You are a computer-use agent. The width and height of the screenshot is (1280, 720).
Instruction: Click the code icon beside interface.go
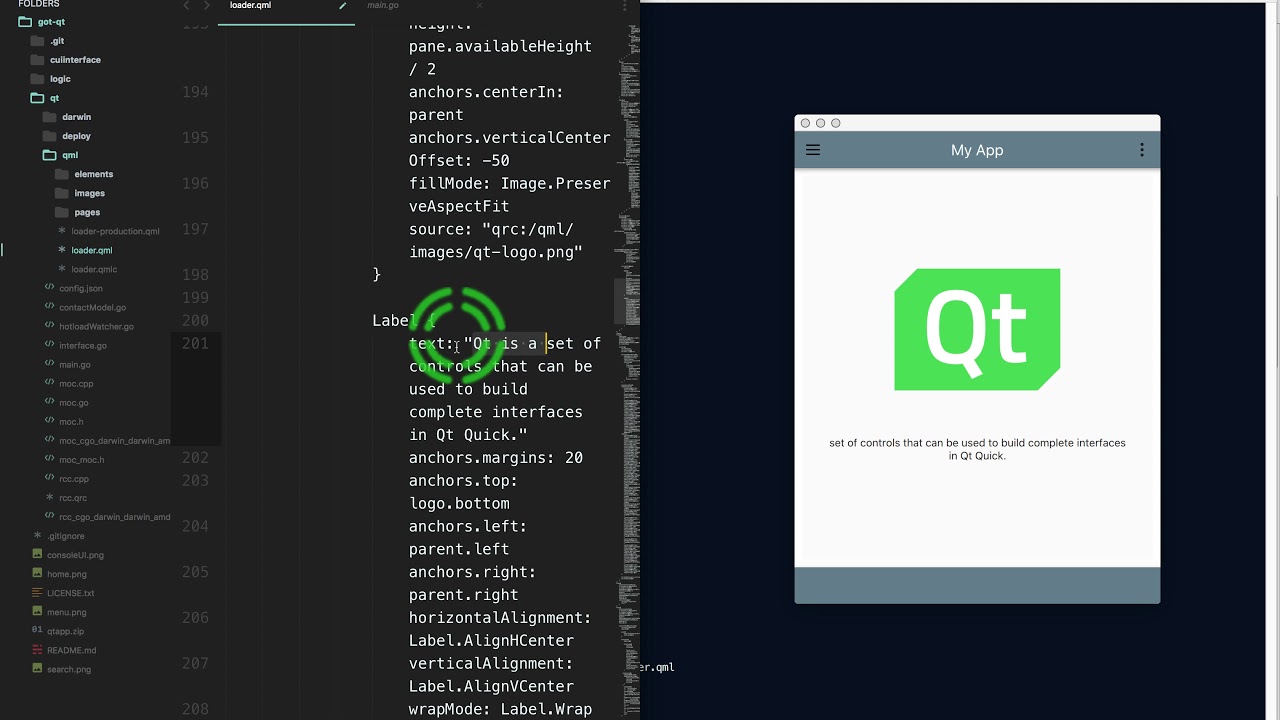pos(49,345)
